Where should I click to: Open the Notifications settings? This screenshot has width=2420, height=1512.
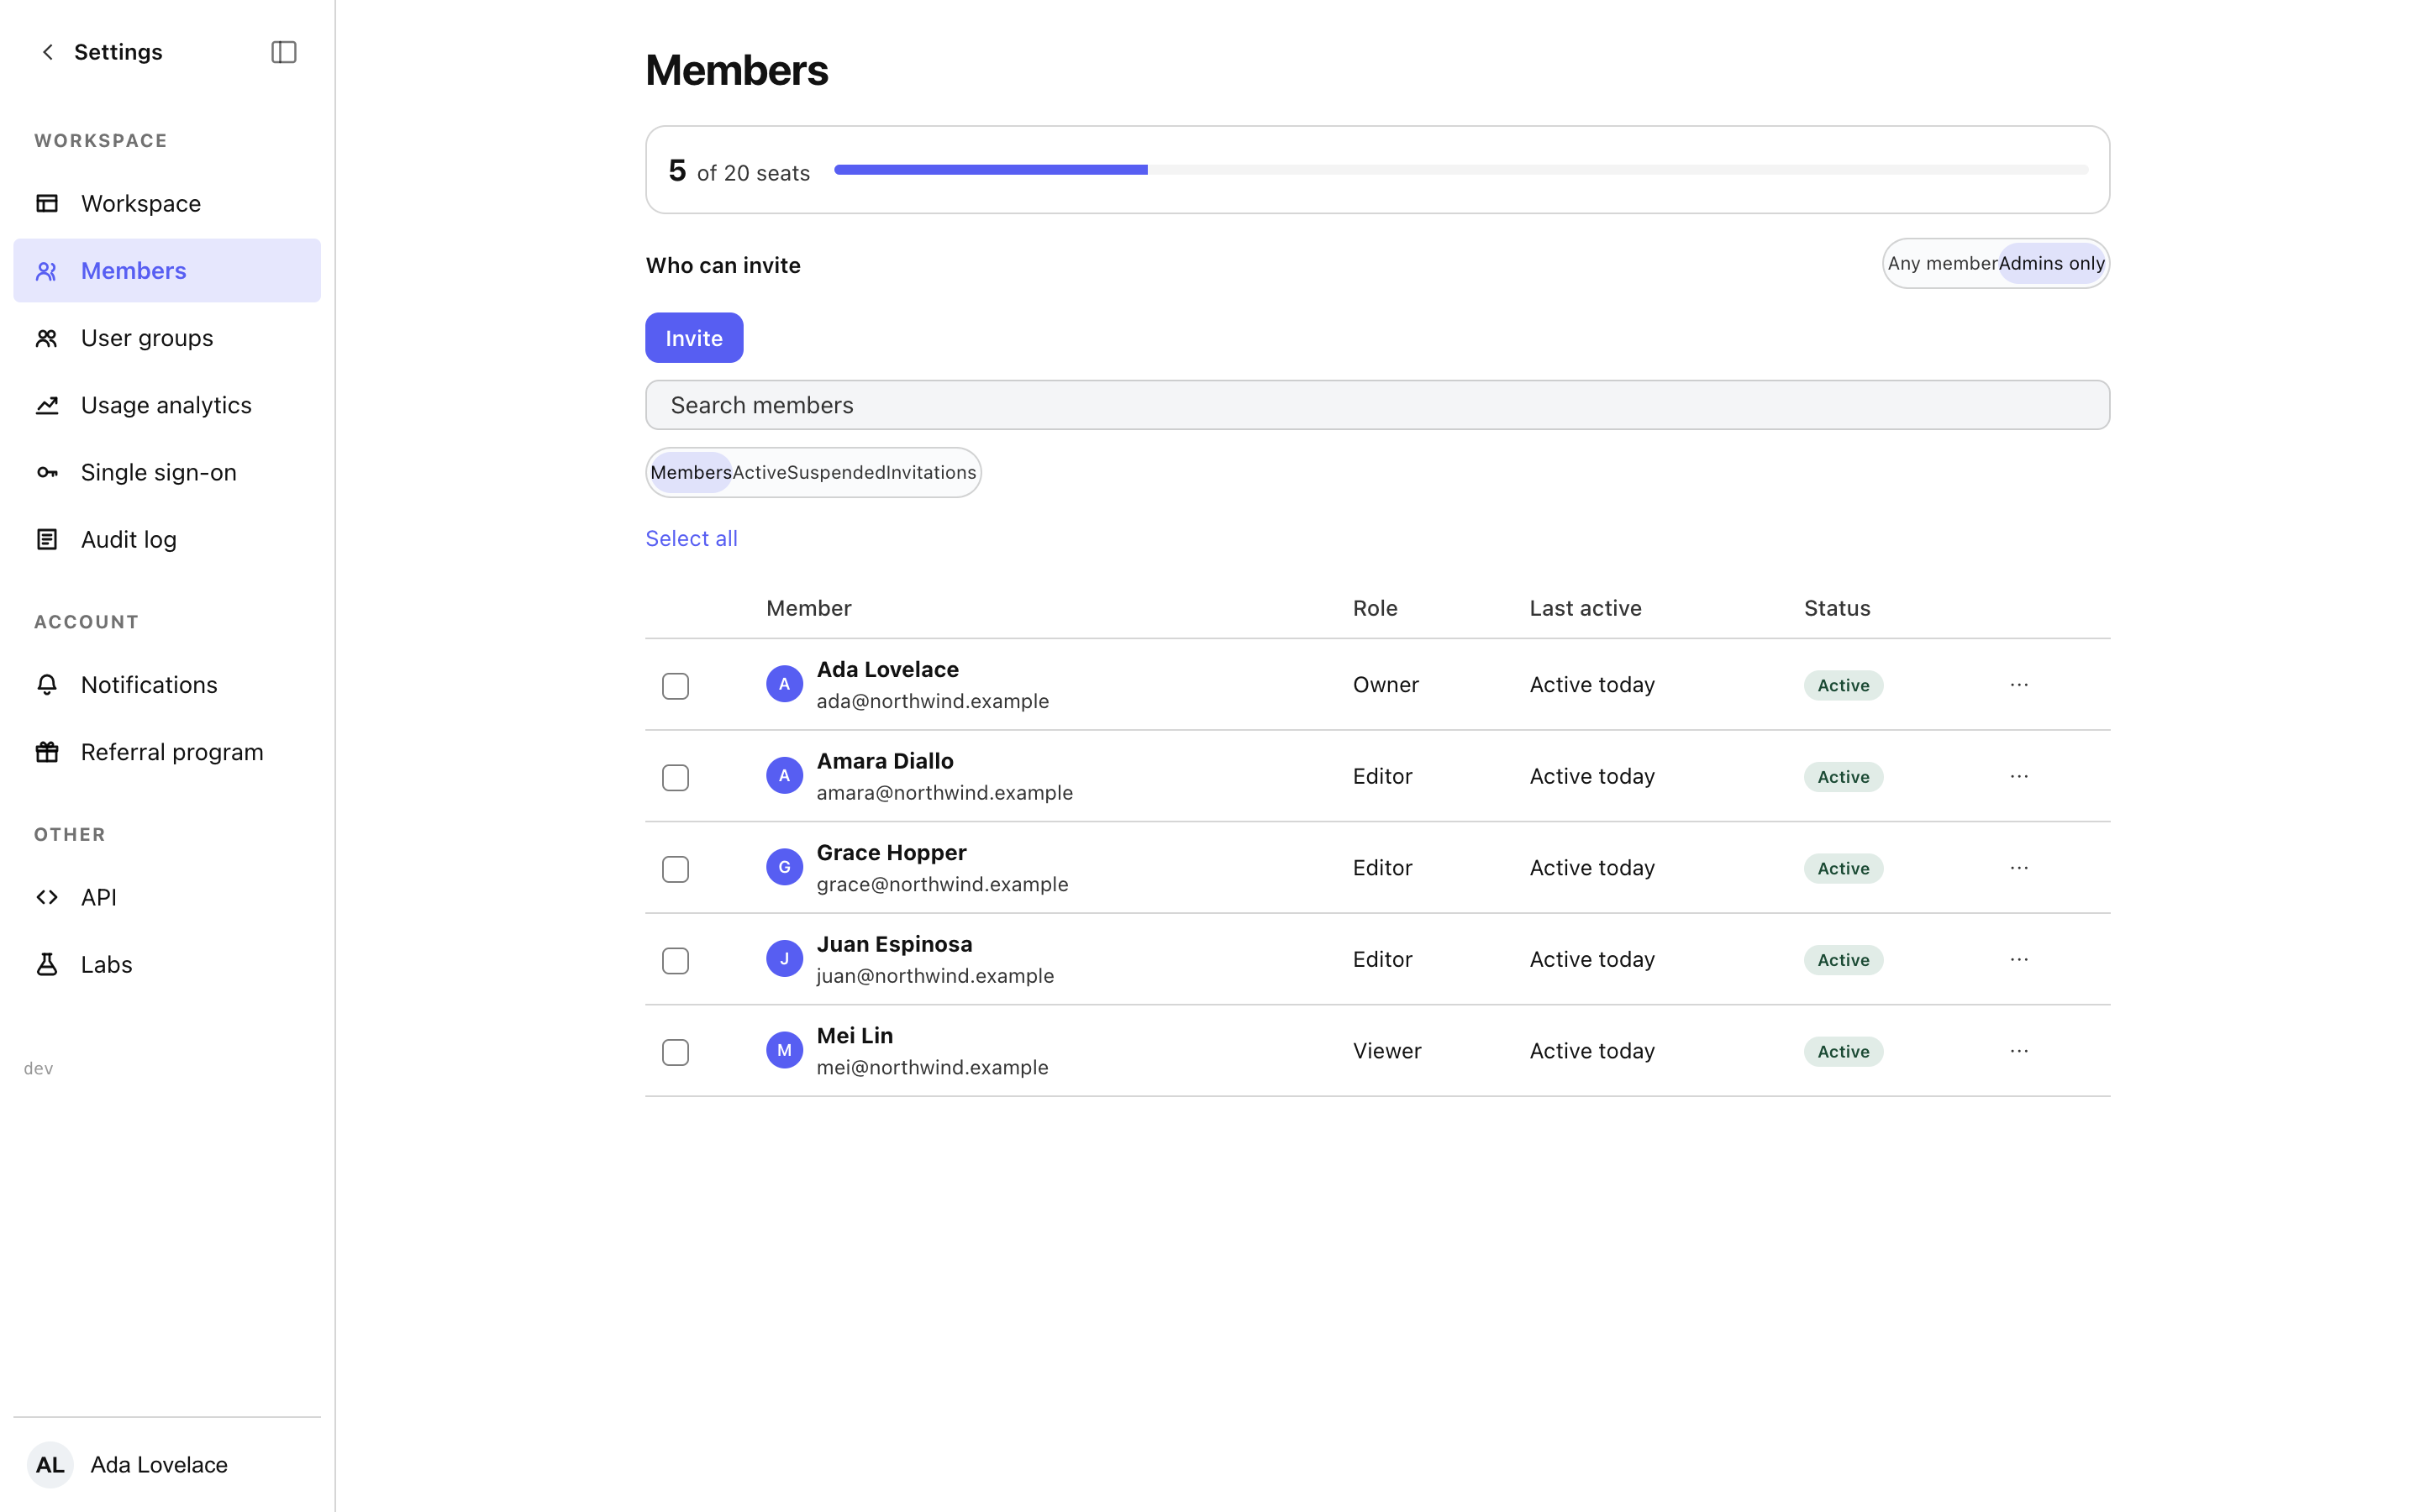[x=167, y=684]
